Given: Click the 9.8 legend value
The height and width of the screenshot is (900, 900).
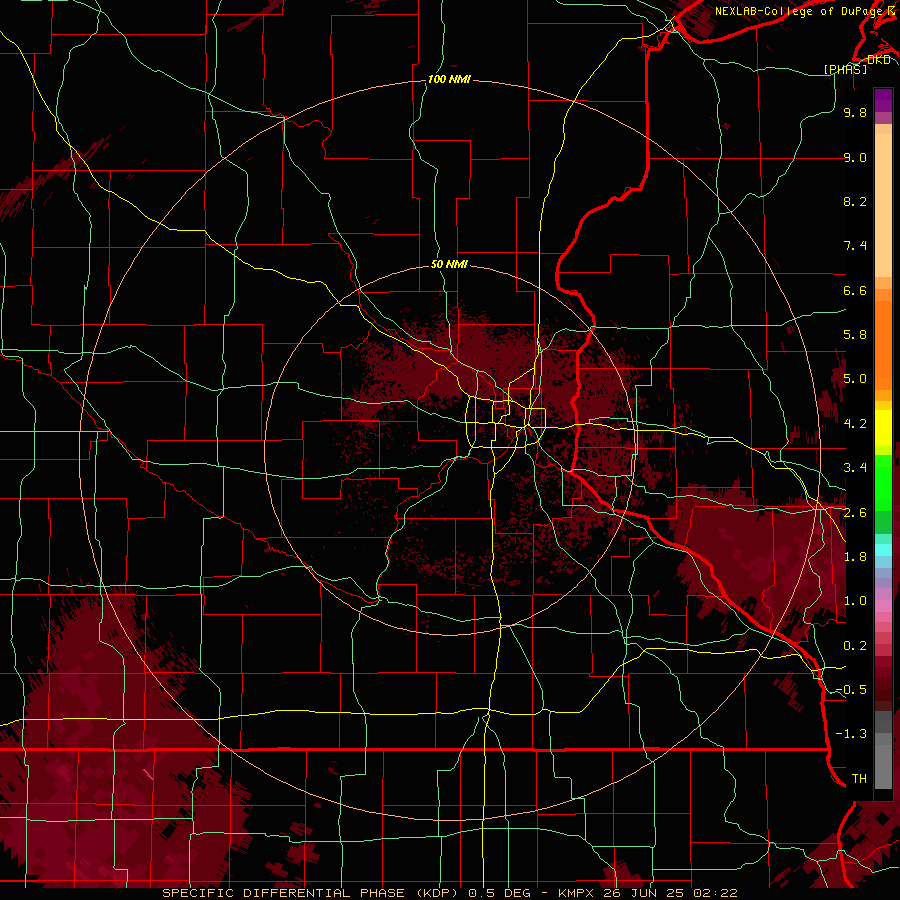Looking at the screenshot, I should point(855,112).
